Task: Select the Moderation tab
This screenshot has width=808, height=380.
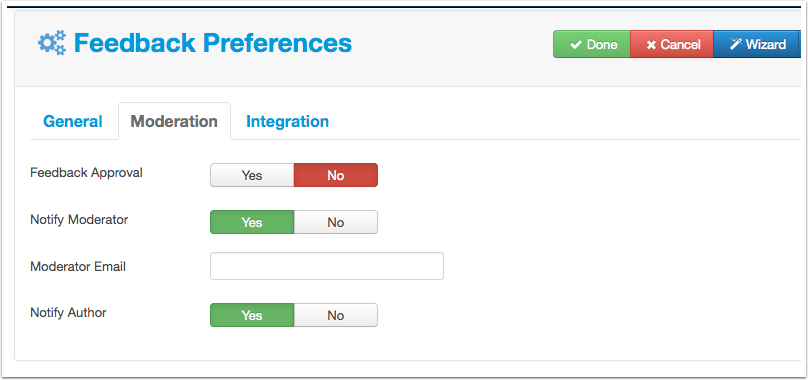Action: (x=174, y=121)
